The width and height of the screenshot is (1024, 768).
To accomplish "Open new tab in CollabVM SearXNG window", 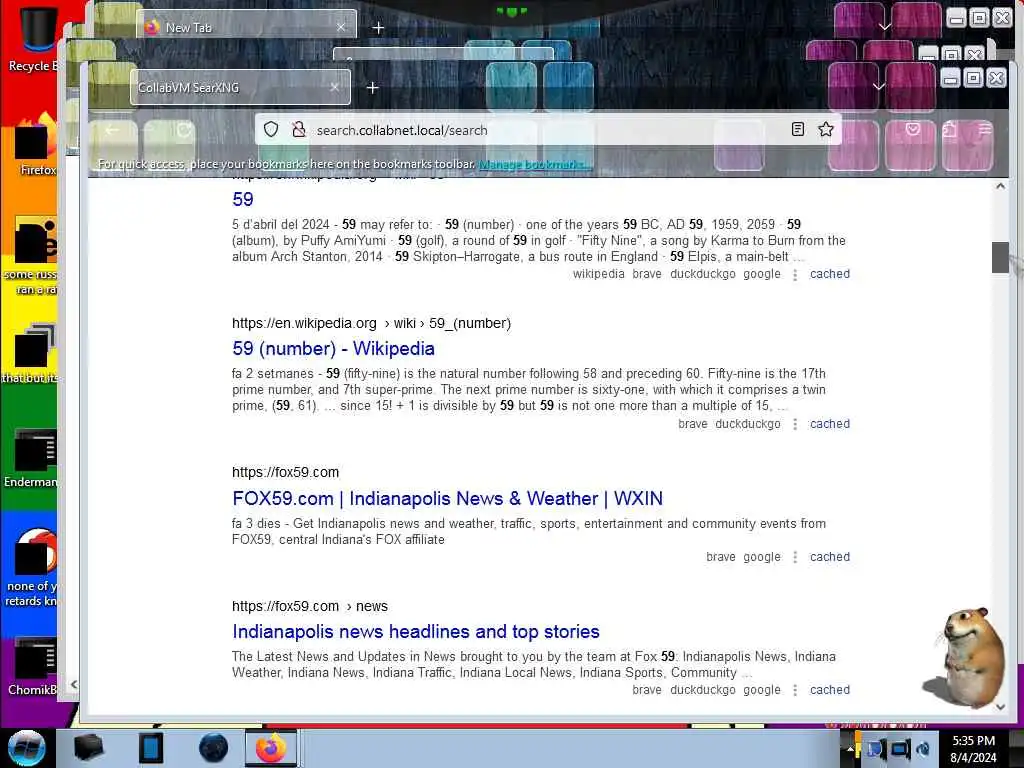I will [x=372, y=88].
